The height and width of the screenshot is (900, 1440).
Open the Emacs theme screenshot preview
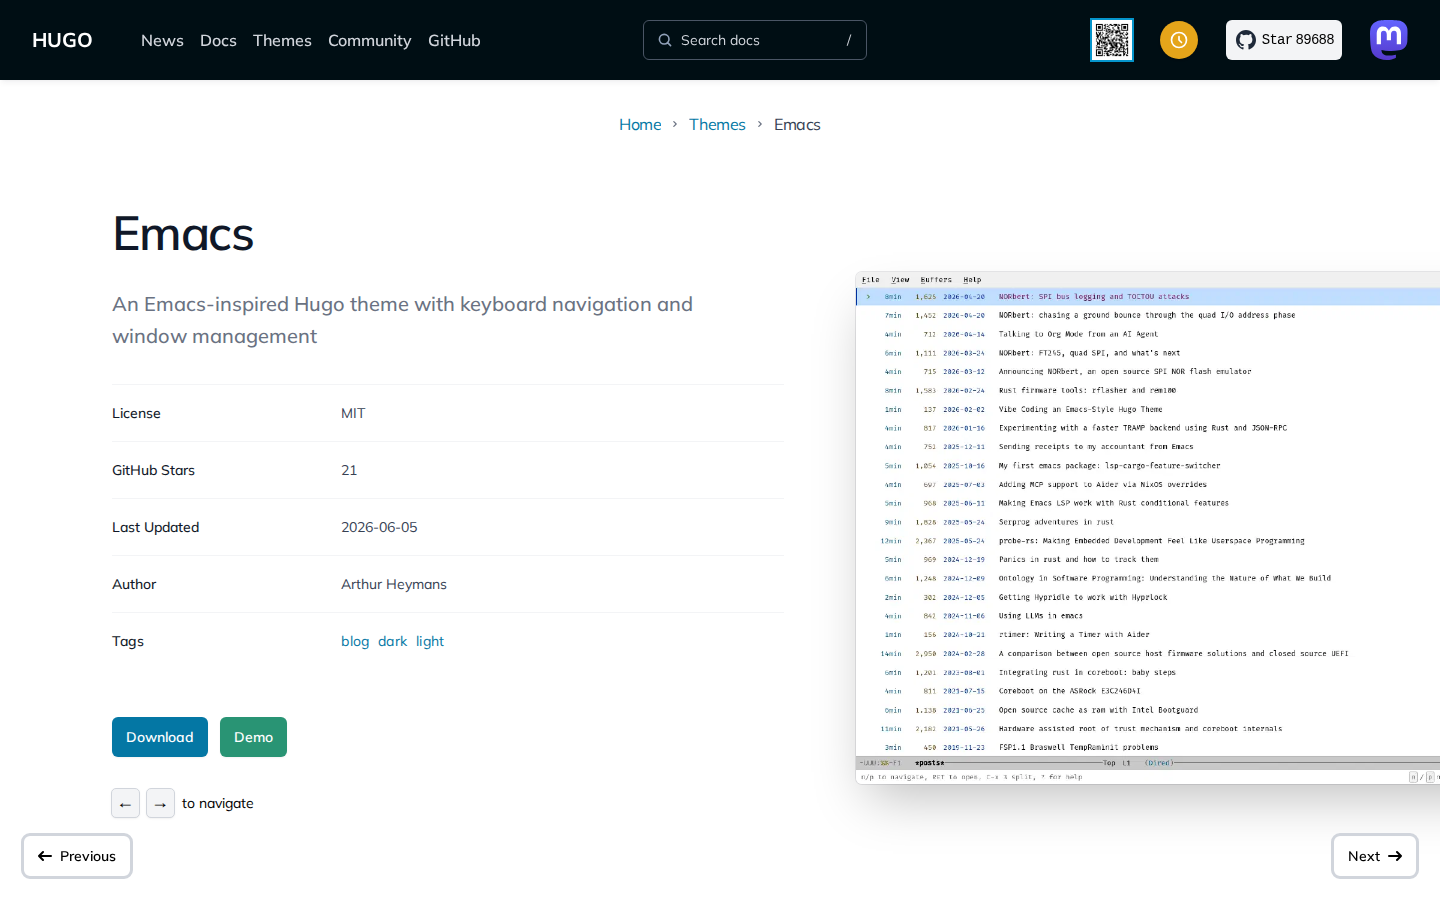(1148, 528)
